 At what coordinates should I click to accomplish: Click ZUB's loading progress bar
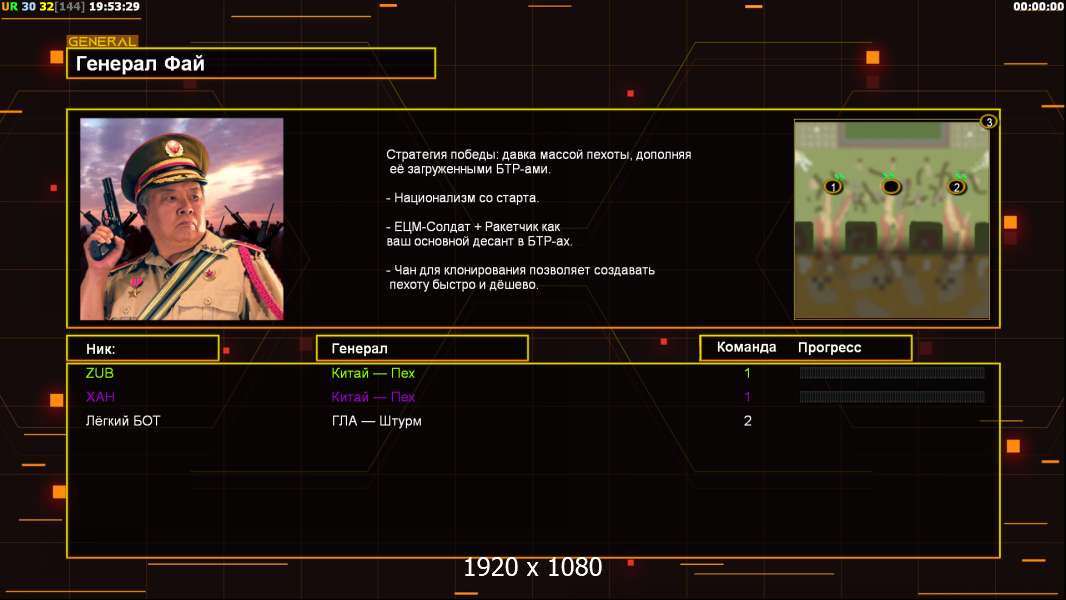tap(892, 372)
